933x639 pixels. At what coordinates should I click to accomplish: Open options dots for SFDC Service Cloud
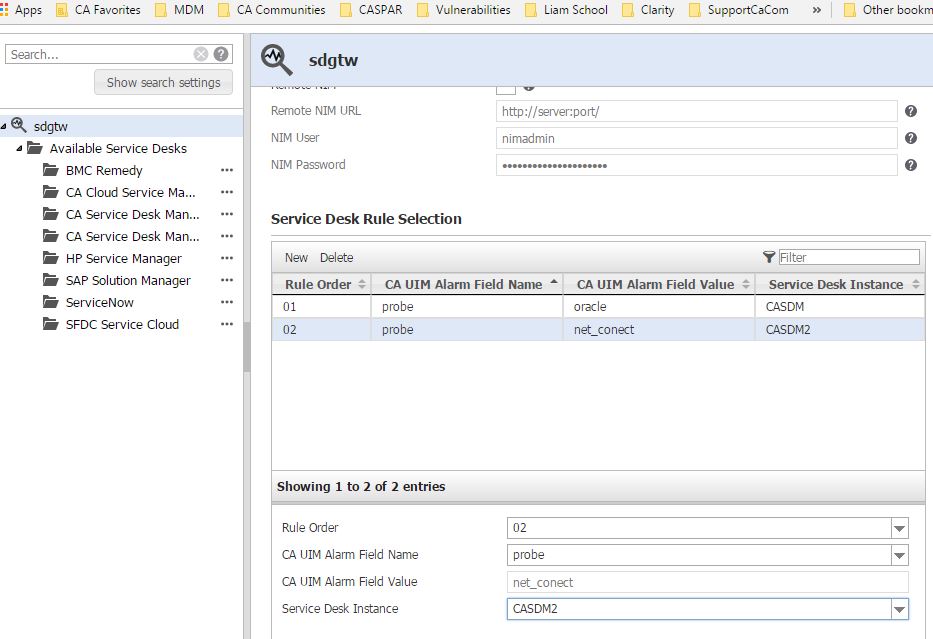click(x=227, y=324)
